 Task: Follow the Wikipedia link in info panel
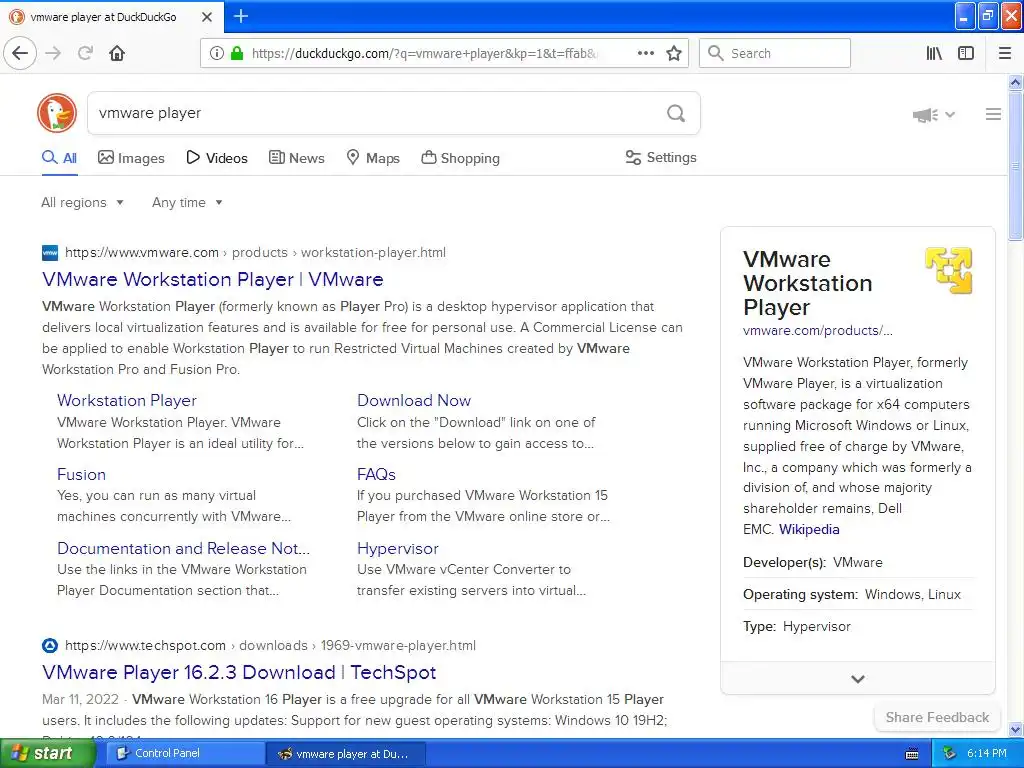809,530
